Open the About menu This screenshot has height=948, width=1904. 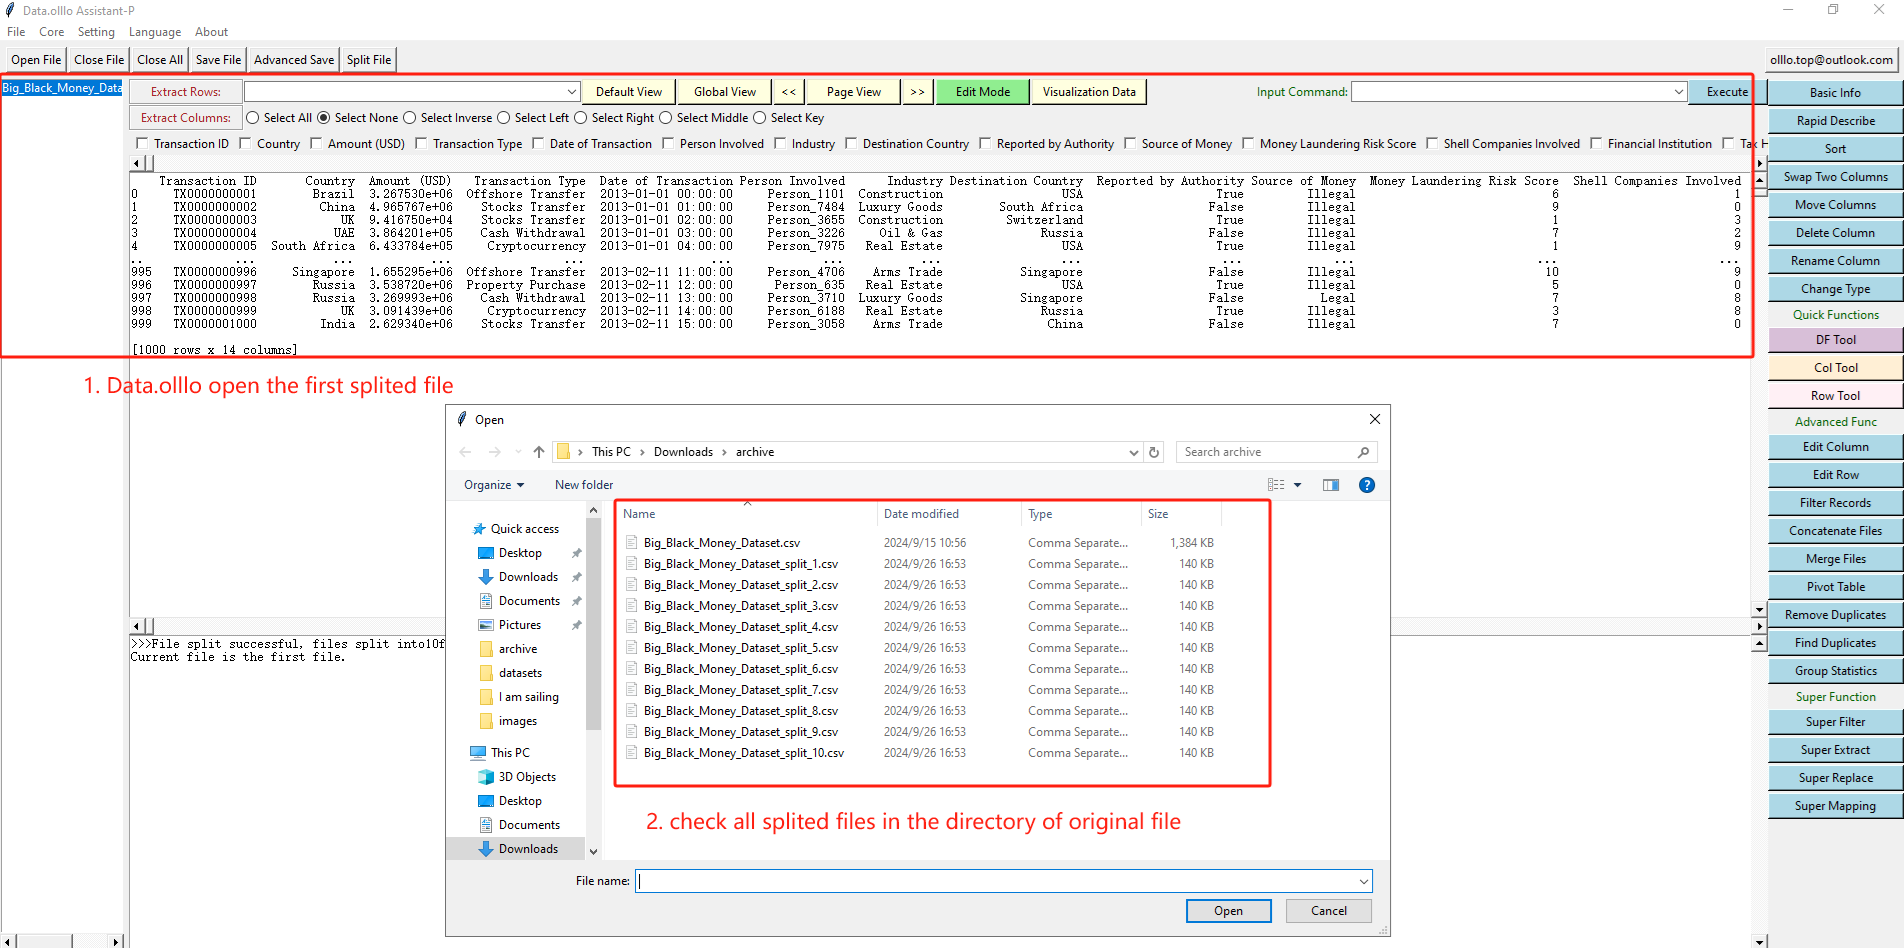pos(211,32)
